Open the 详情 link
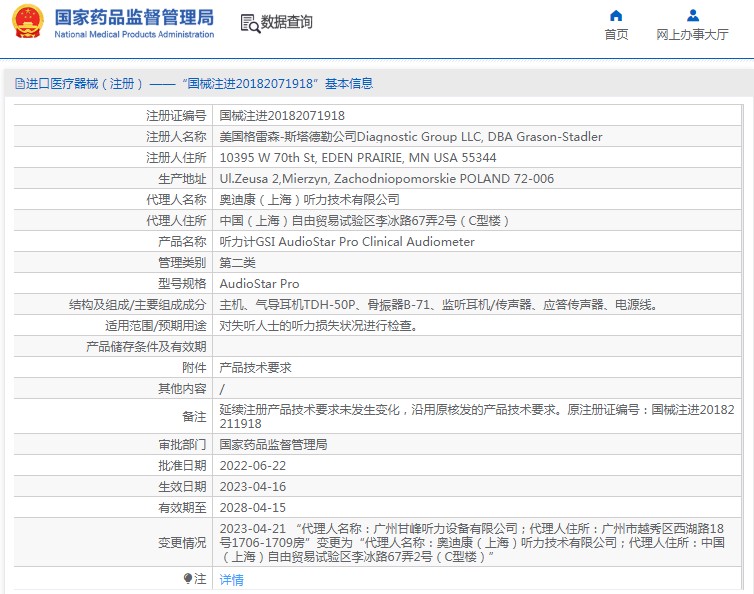Viewport: 754px width, 594px height. 231,580
